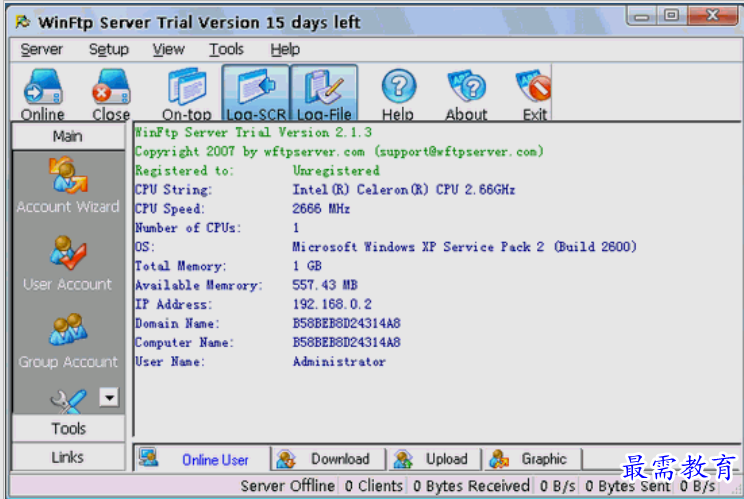This screenshot has width=744, height=499.
Task: Maximize the WinFtp Server window
Action: pos(671,15)
